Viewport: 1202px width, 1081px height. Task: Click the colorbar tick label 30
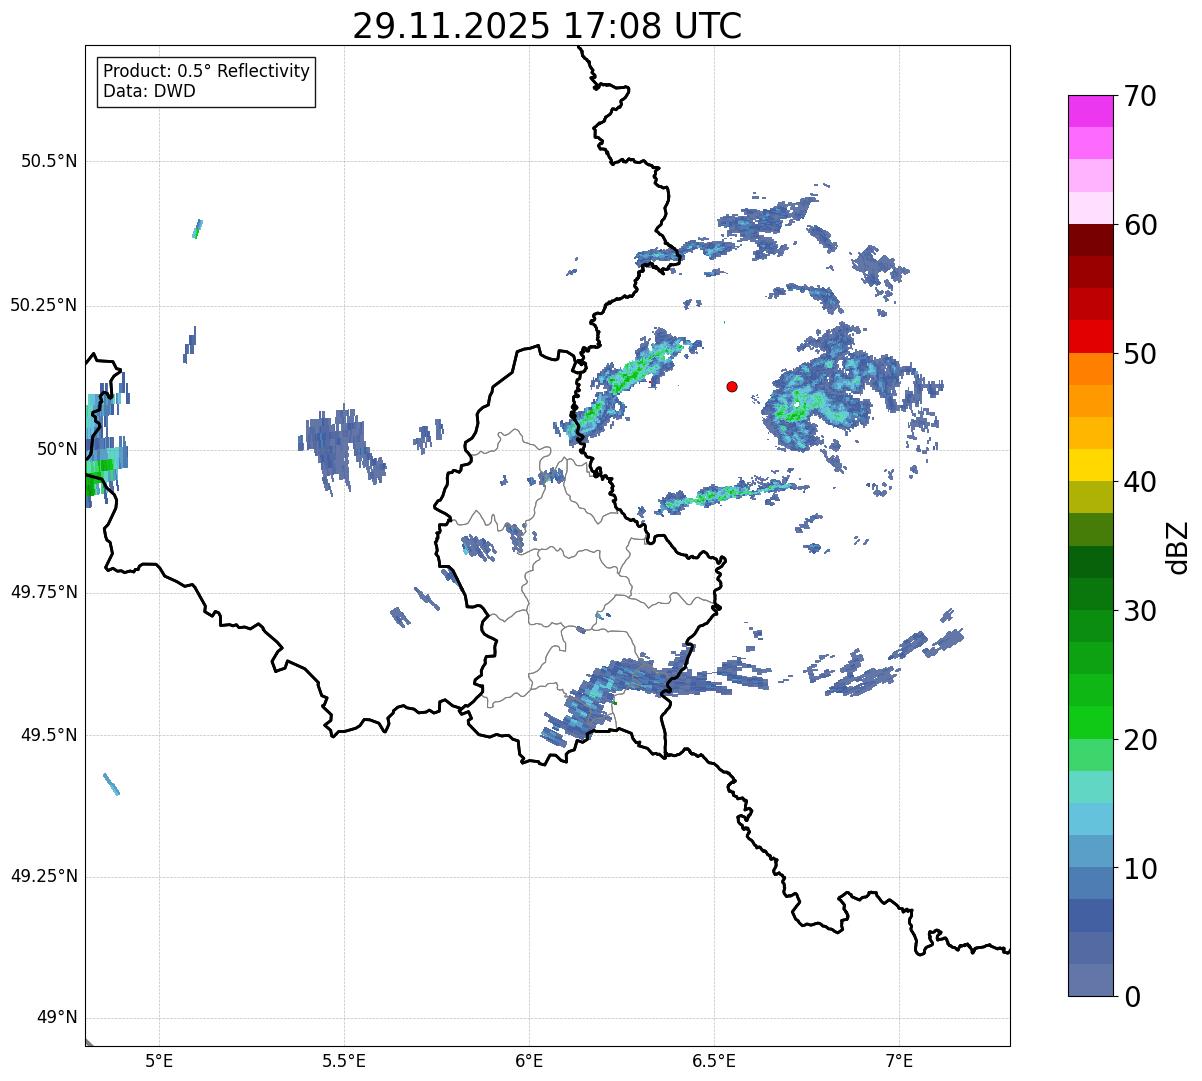tap(1140, 611)
